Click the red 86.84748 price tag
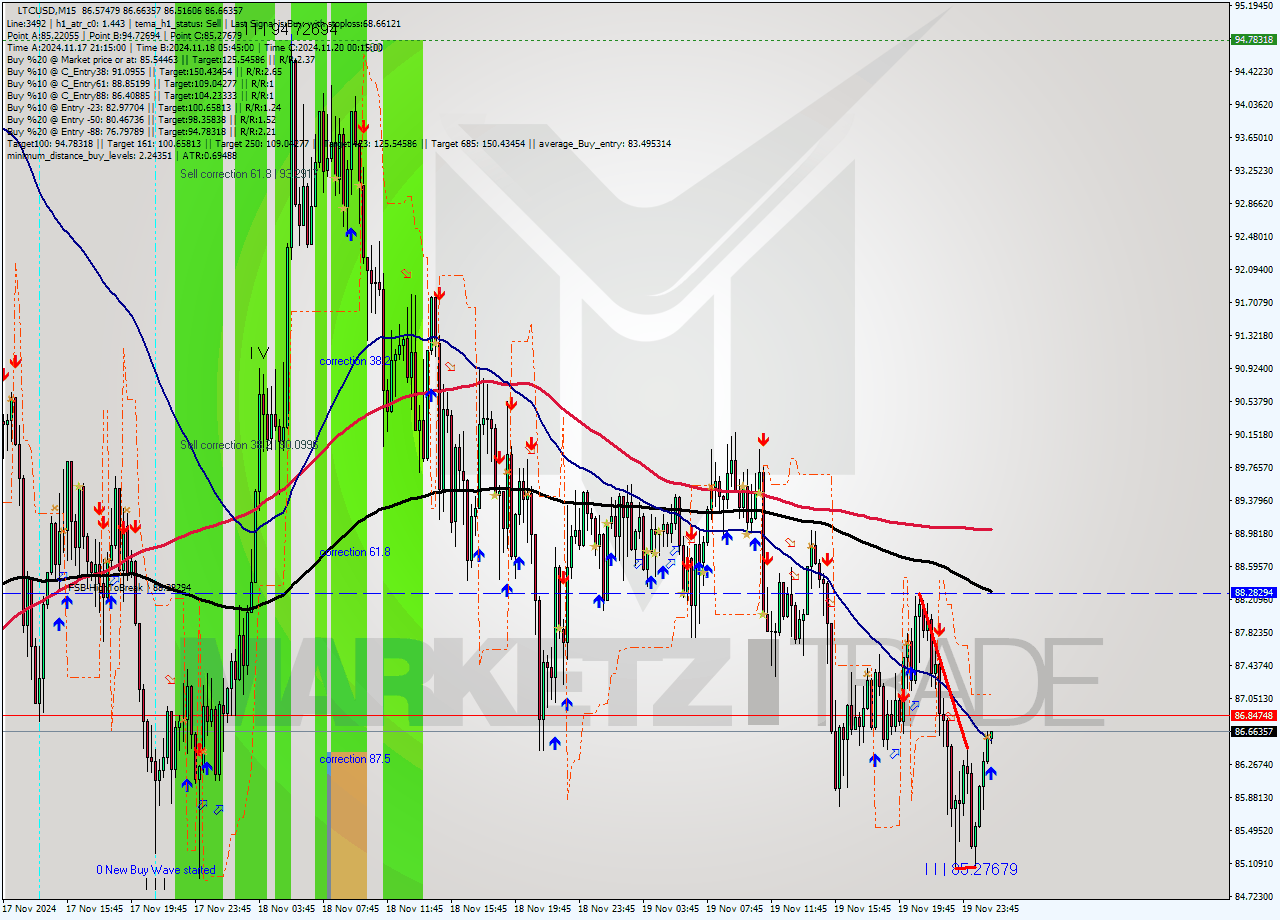Image resolution: width=1280 pixels, height=920 pixels. point(1254,716)
